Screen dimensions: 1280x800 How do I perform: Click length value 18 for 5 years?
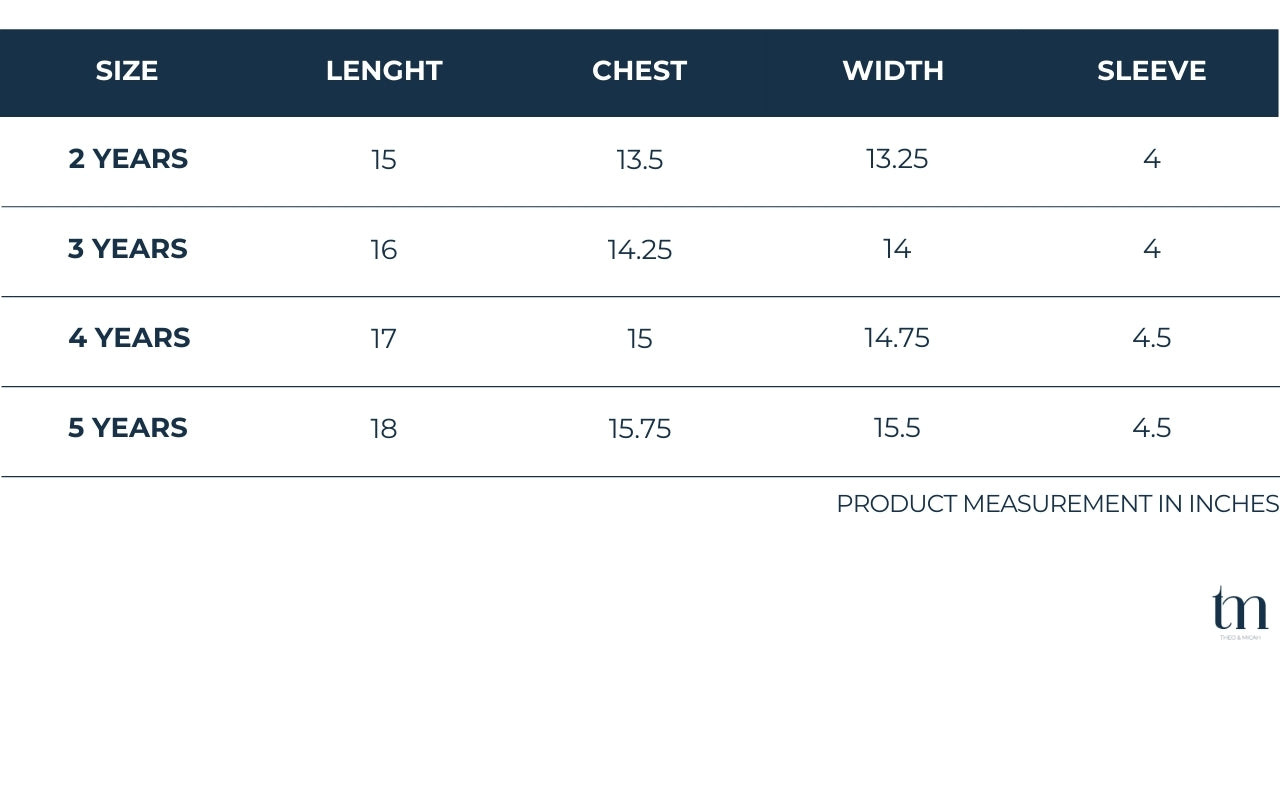click(x=384, y=429)
